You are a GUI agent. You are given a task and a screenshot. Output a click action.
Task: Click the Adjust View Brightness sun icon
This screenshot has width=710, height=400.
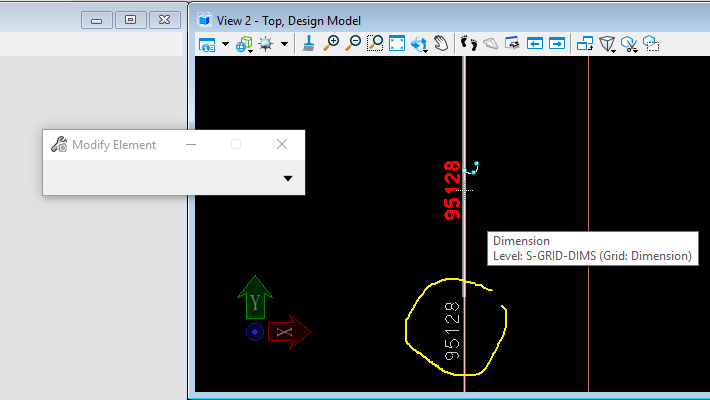coord(266,44)
